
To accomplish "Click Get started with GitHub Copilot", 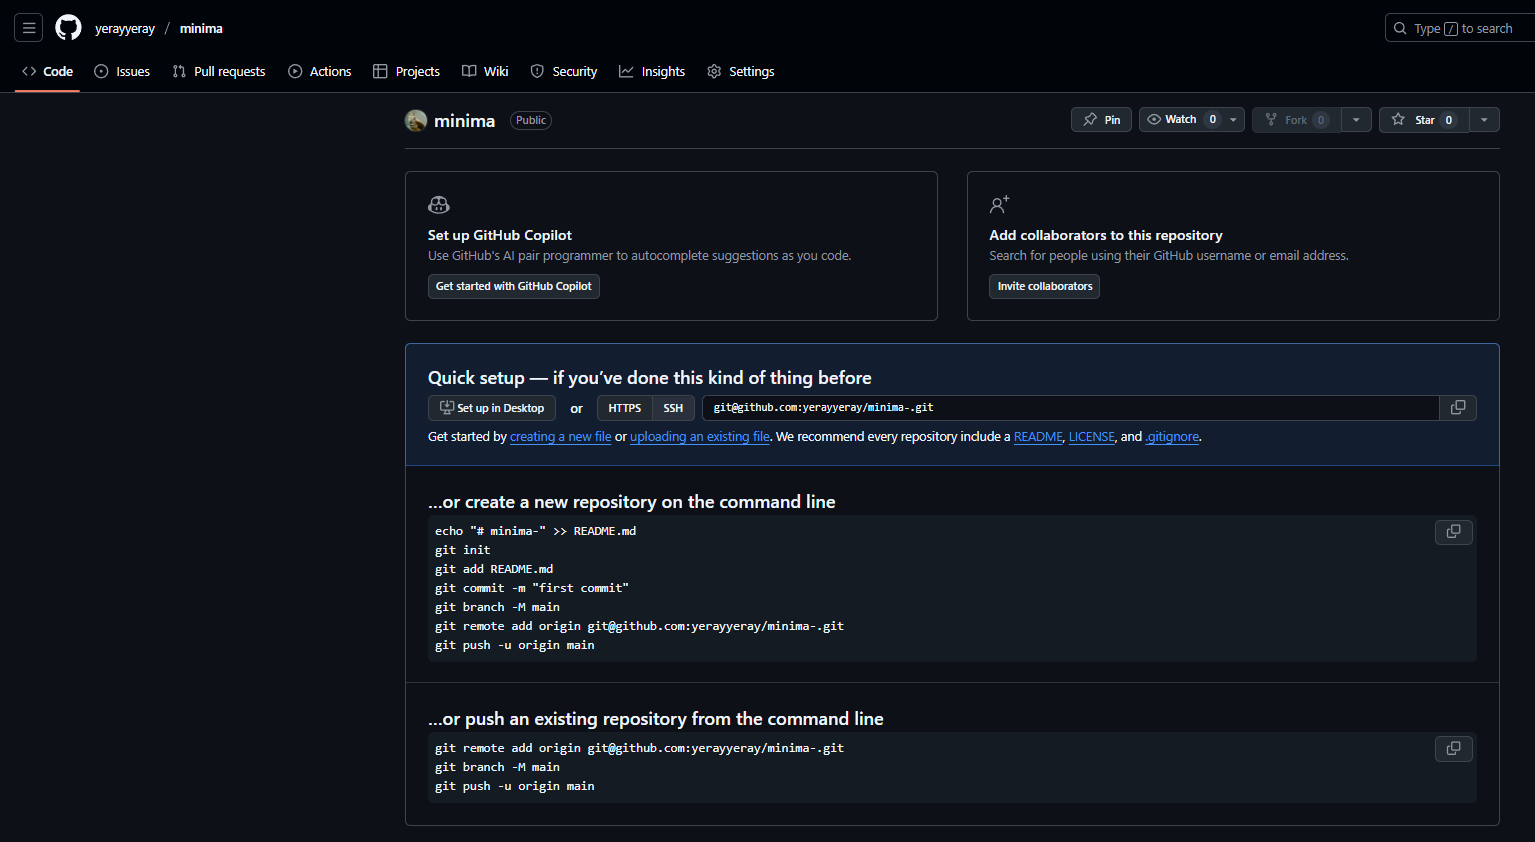I will (x=513, y=286).
